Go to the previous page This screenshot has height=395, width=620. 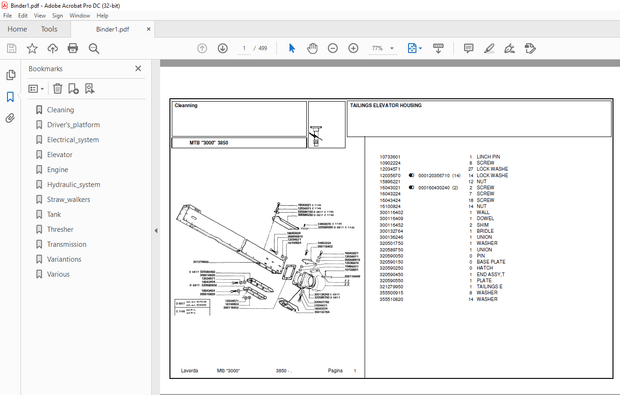(x=202, y=48)
